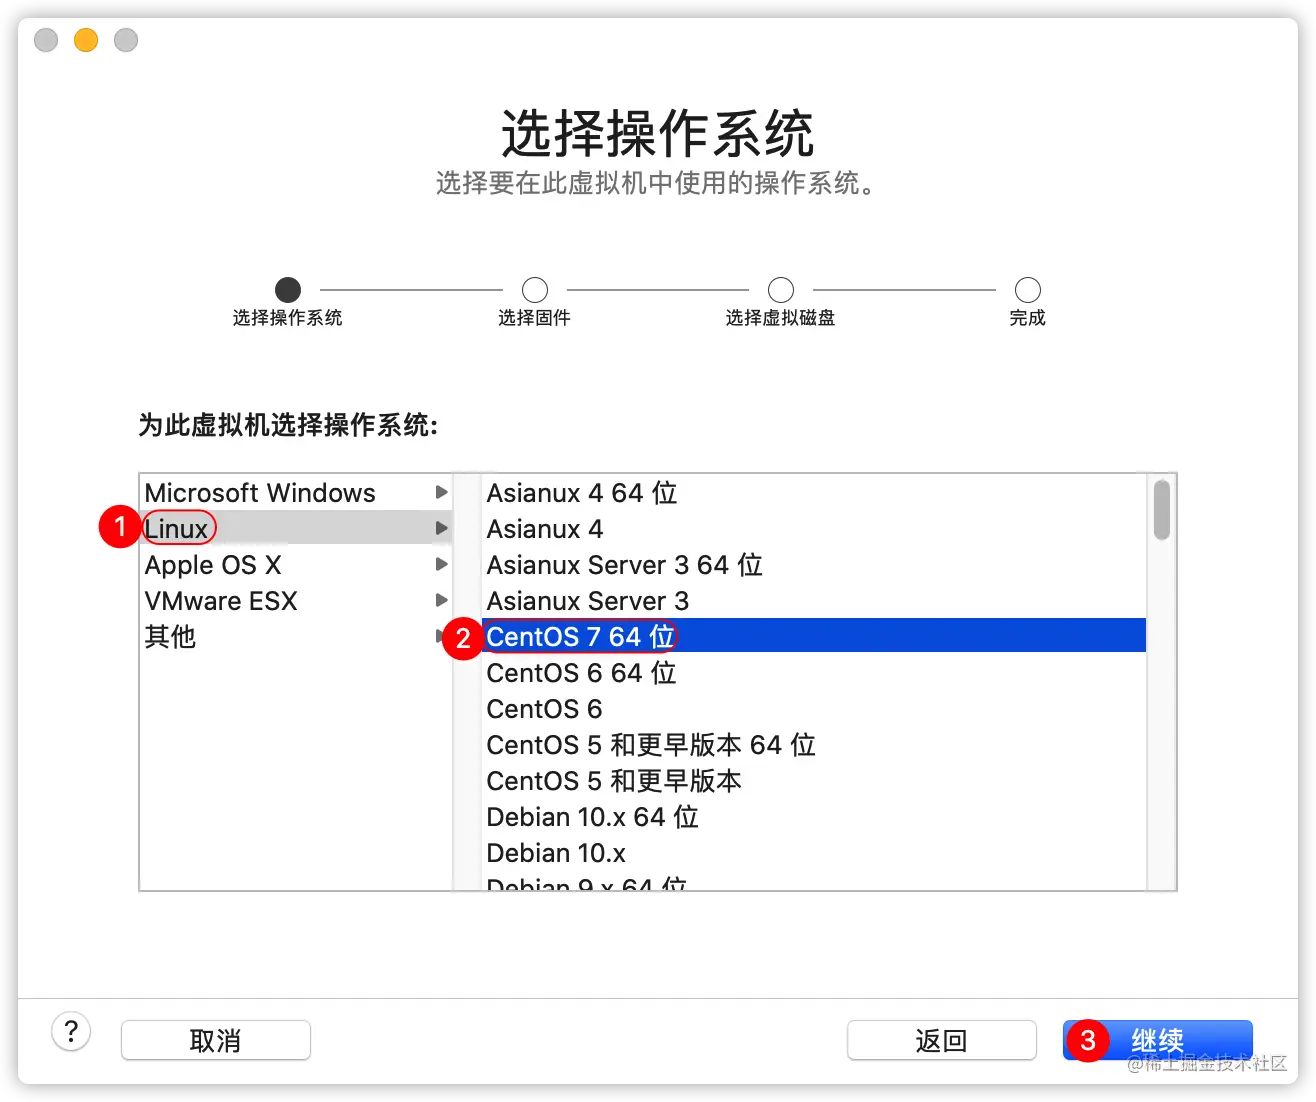
Task: Expand the VMware ESX category arrow
Action: click(x=441, y=600)
